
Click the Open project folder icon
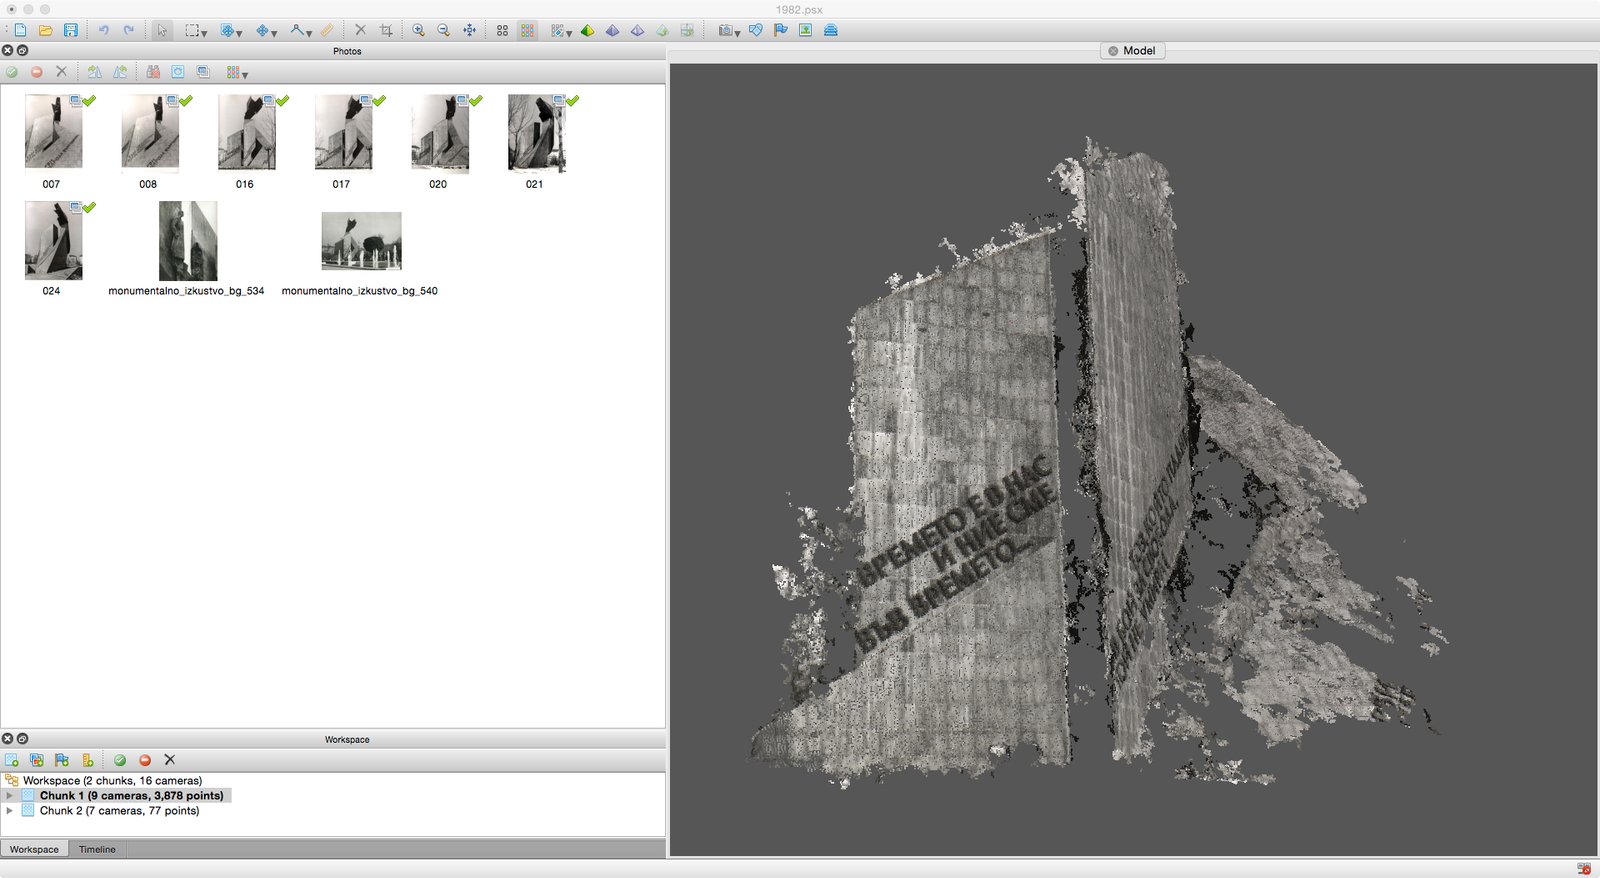45,30
